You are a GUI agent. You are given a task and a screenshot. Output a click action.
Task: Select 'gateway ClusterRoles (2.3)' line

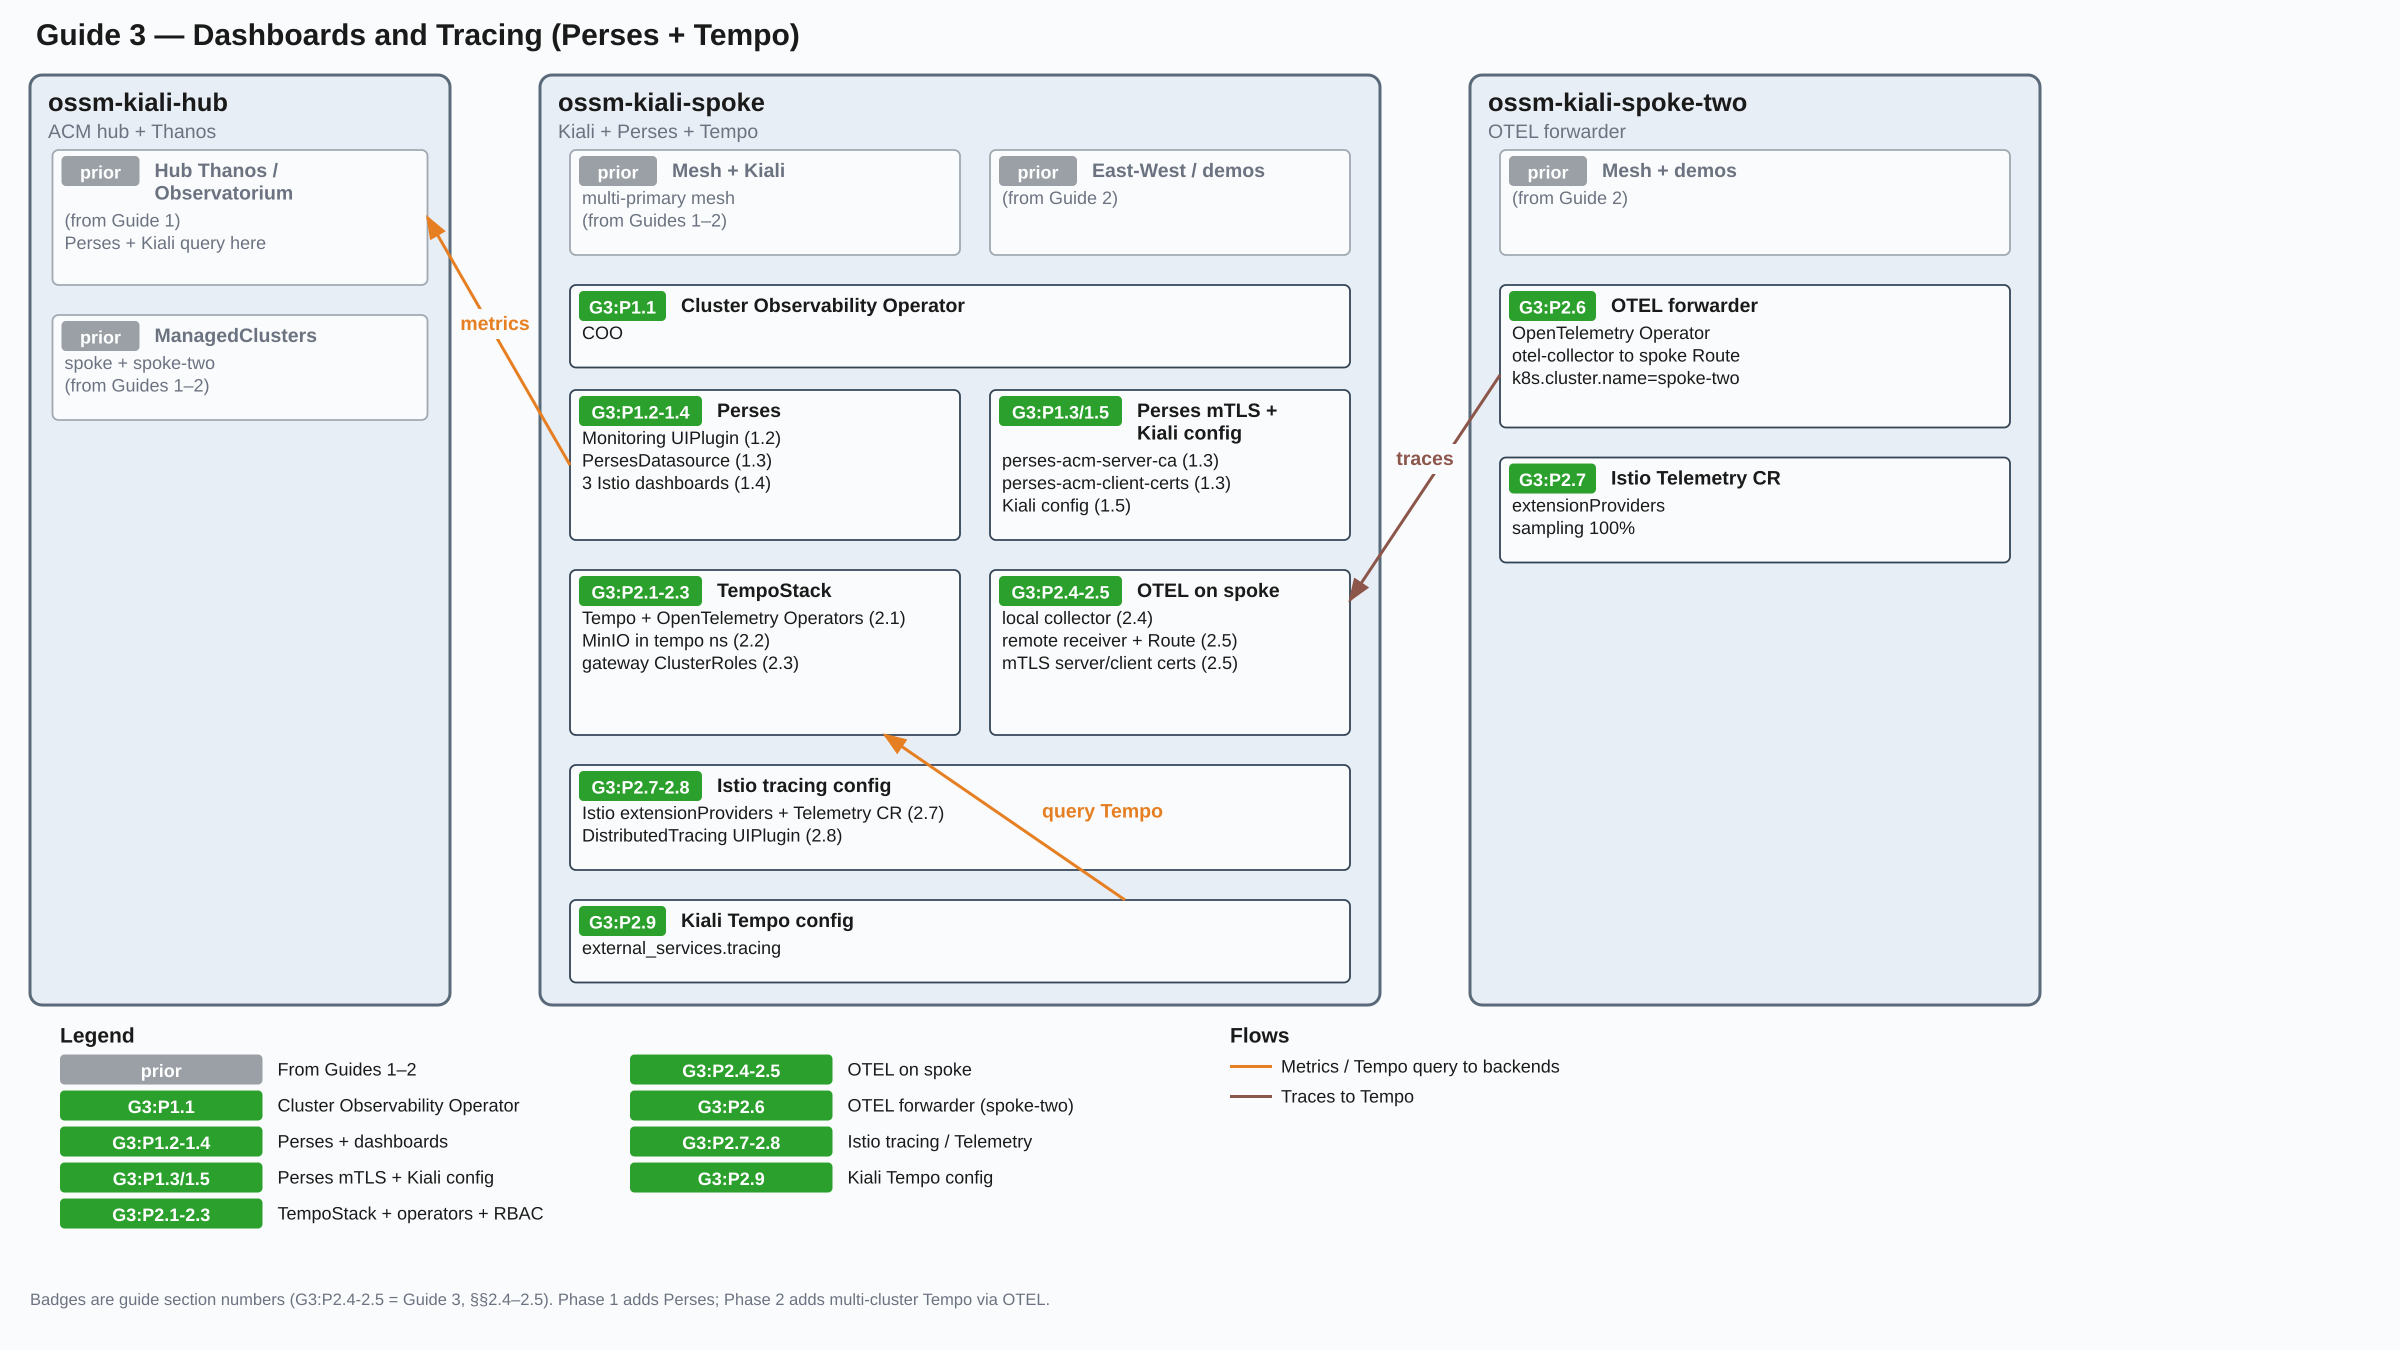(690, 663)
